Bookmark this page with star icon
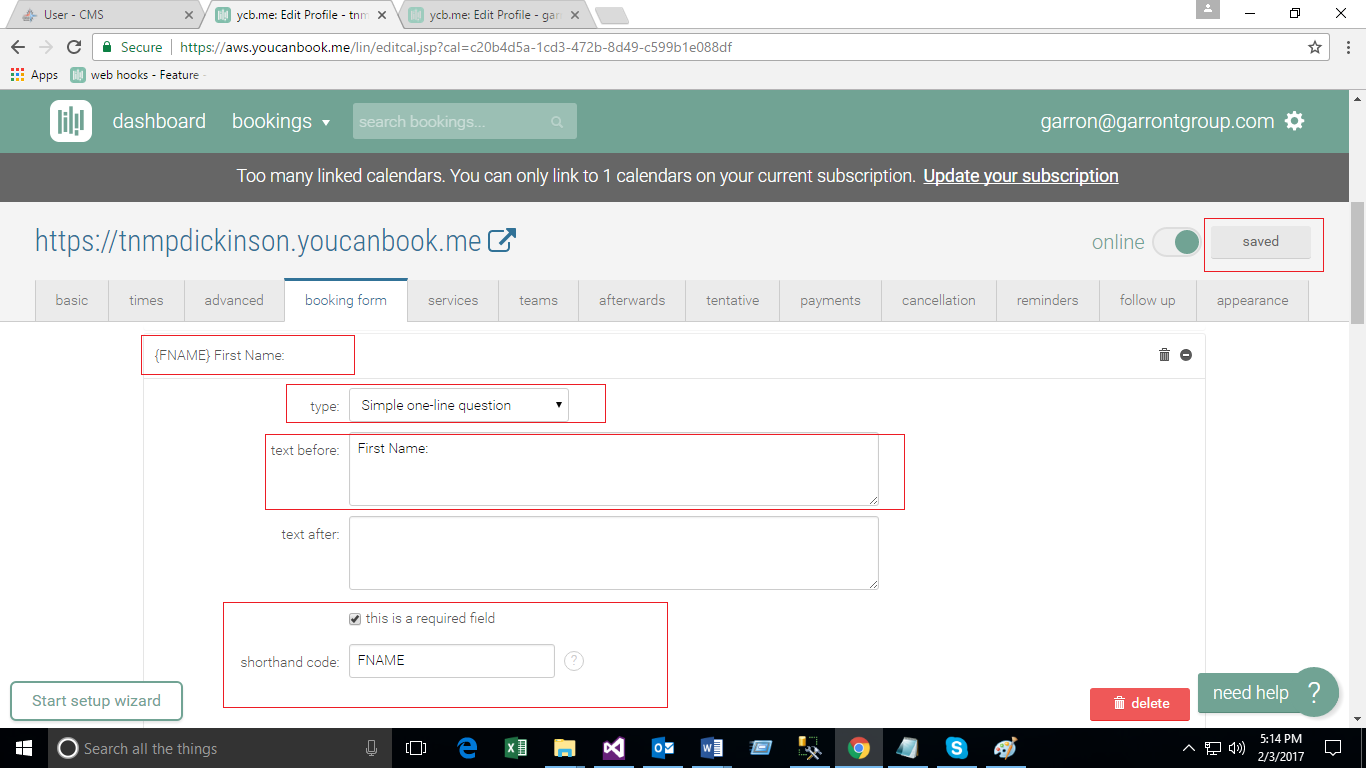The width and height of the screenshot is (1366, 768). (1315, 47)
